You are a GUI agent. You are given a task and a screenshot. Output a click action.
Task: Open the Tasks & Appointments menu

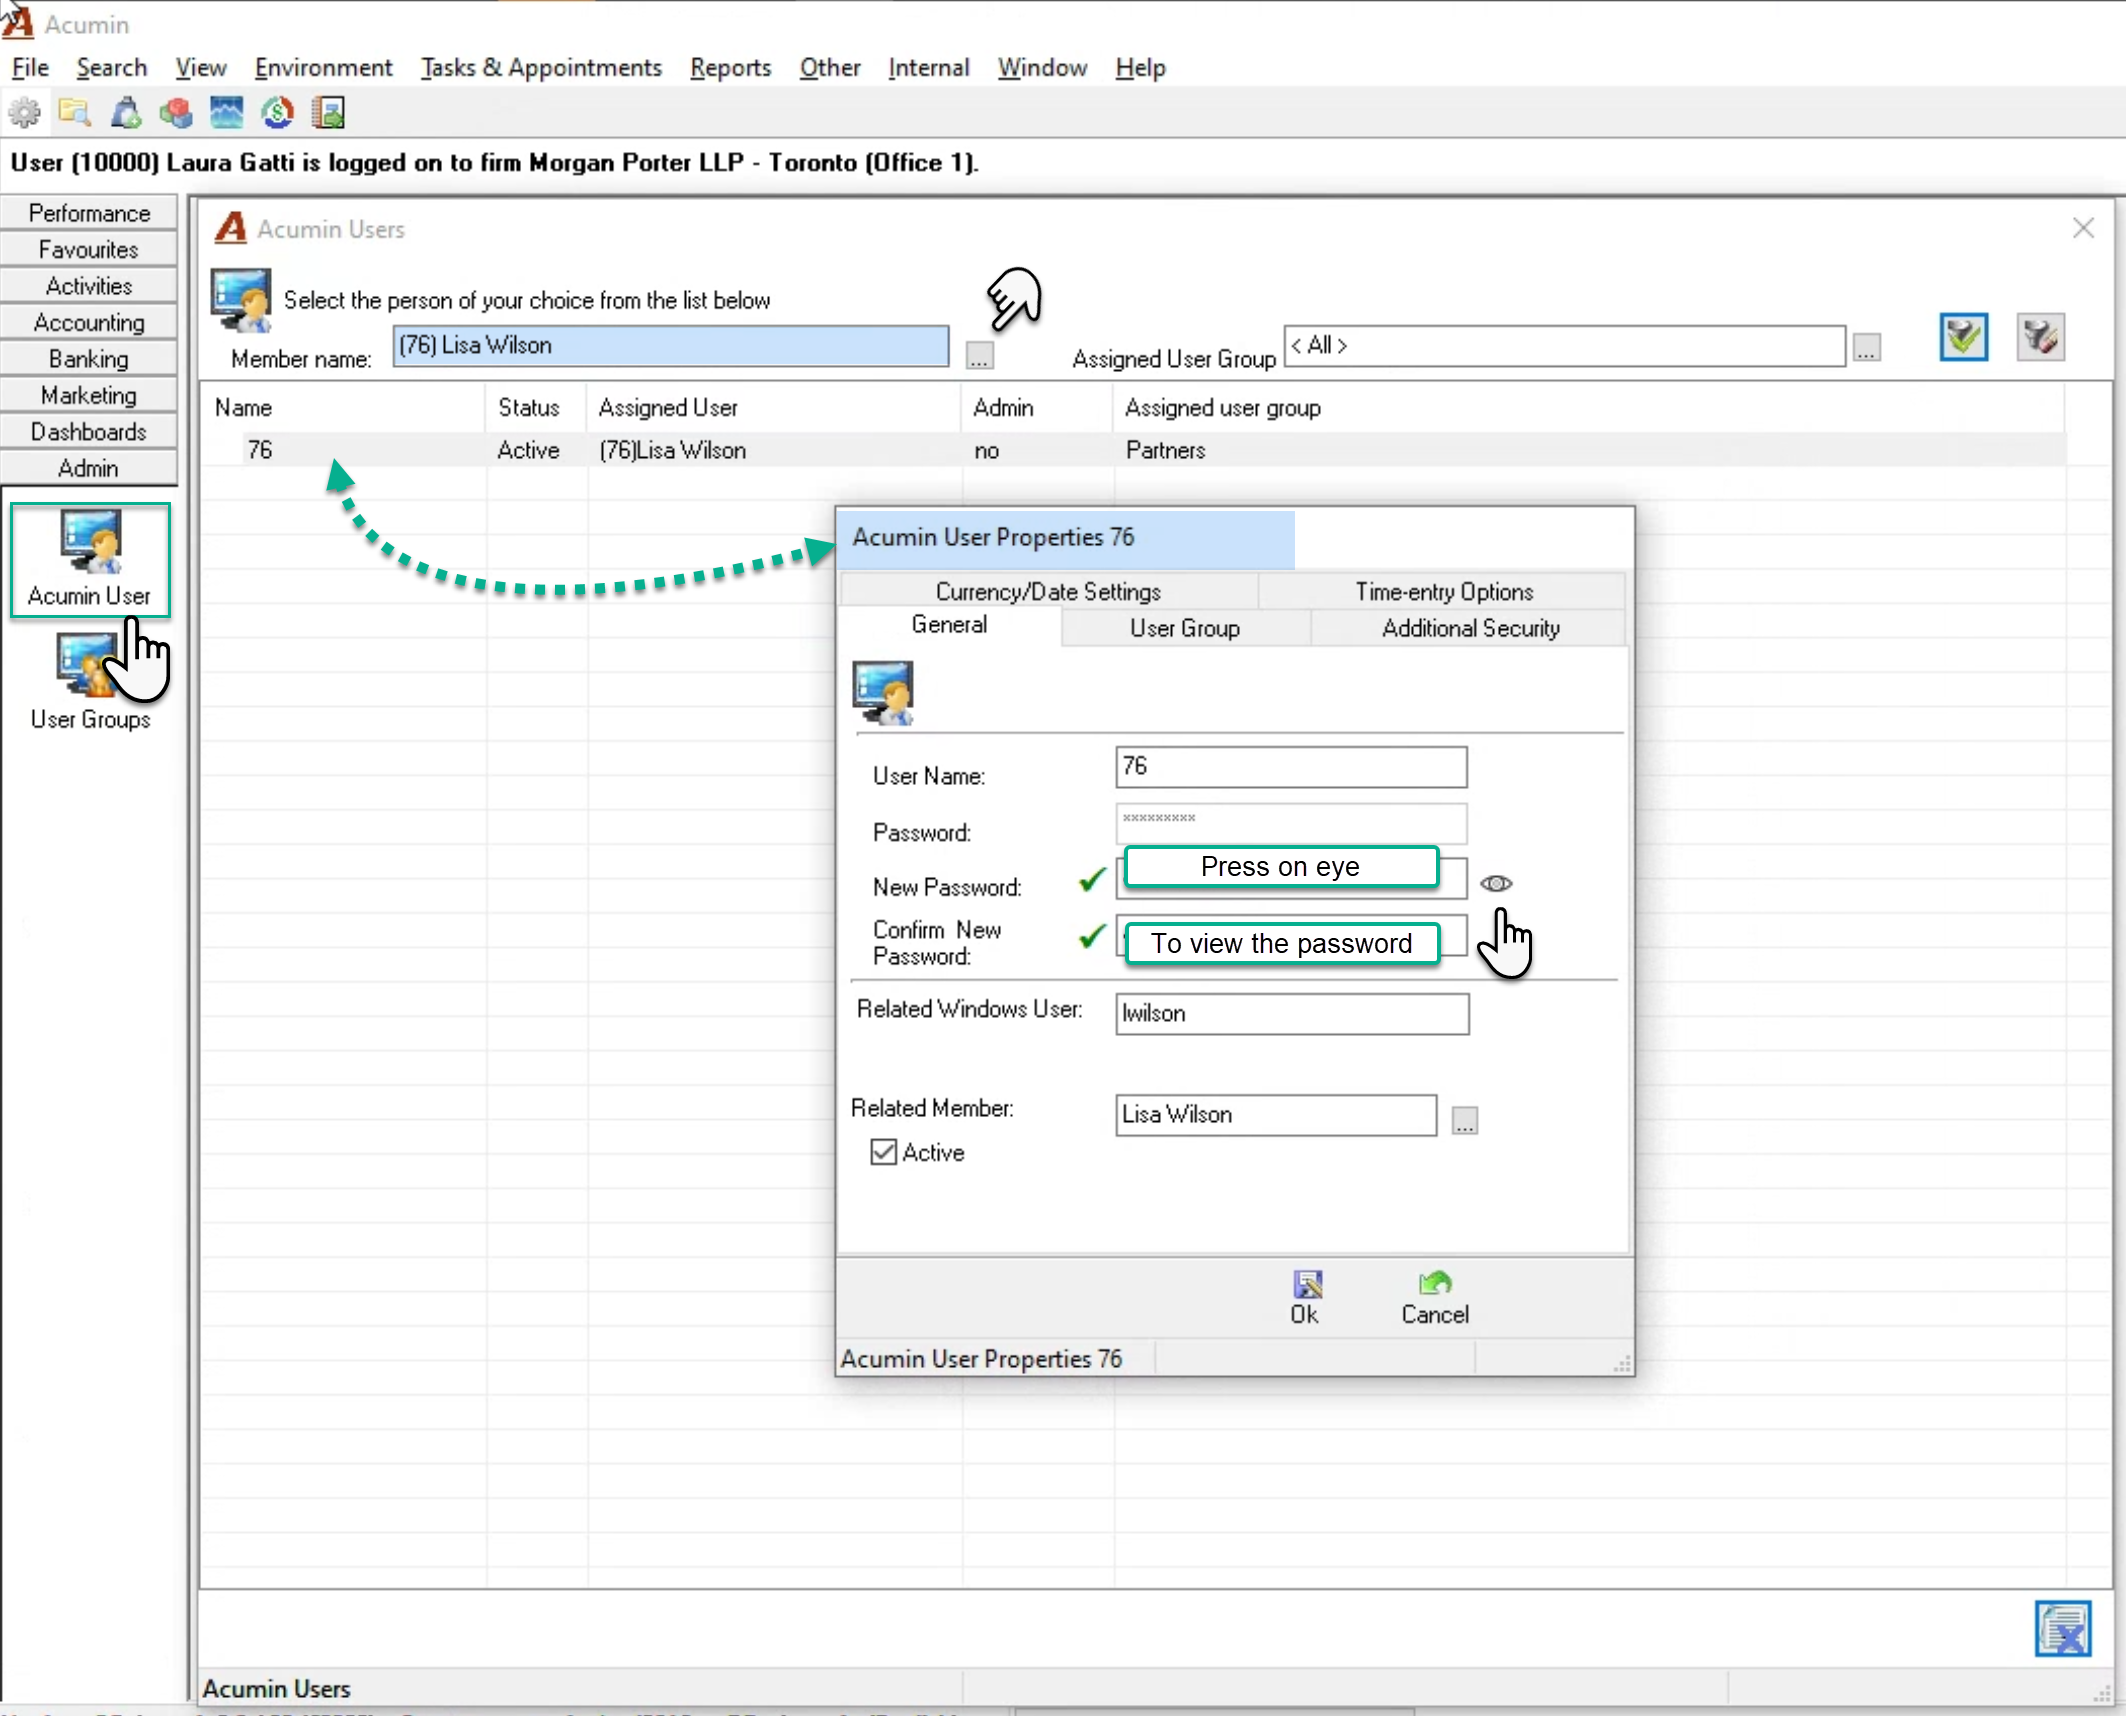click(x=541, y=67)
